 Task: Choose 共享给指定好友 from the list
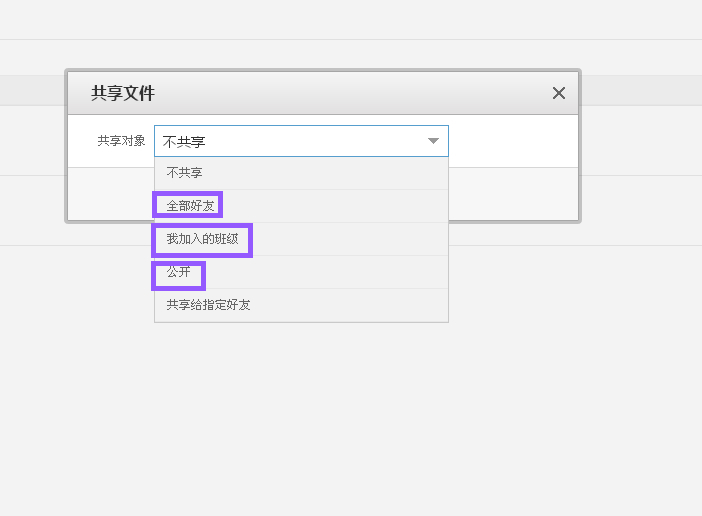pos(209,304)
